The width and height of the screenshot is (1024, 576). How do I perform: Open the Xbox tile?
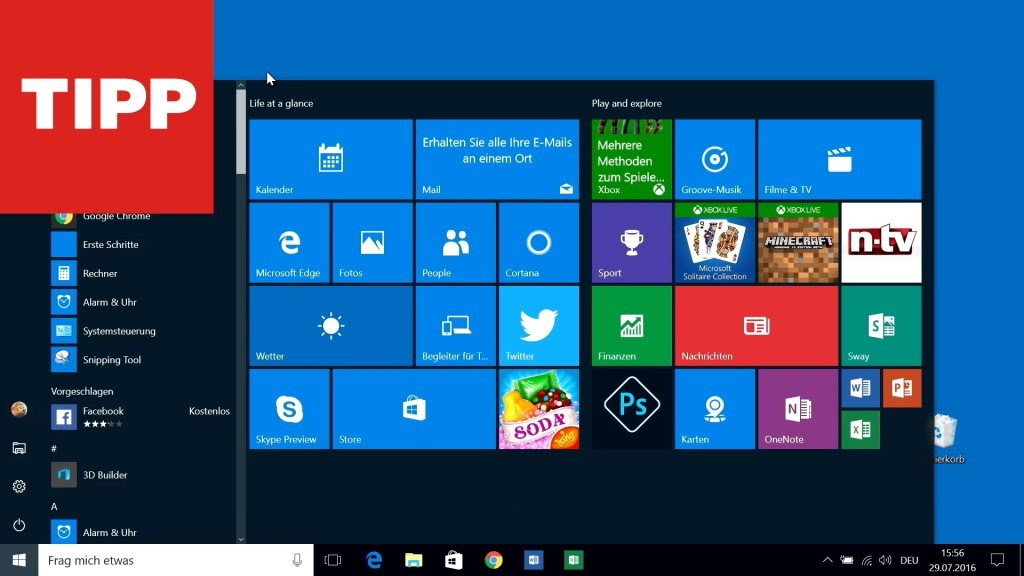pos(632,159)
